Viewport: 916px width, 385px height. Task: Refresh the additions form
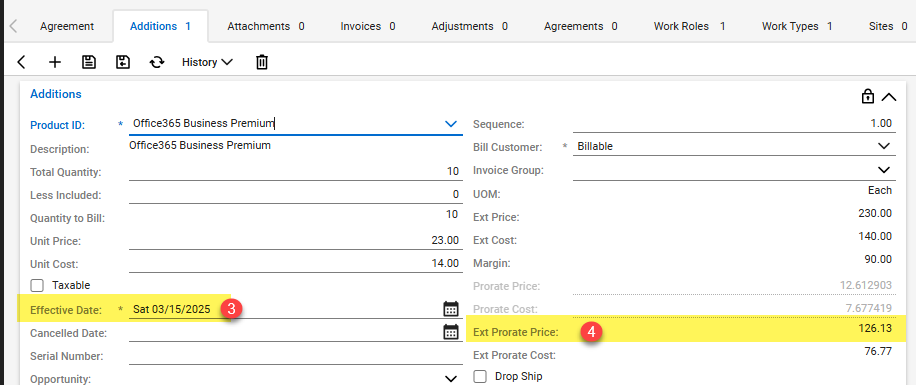click(157, 62)
